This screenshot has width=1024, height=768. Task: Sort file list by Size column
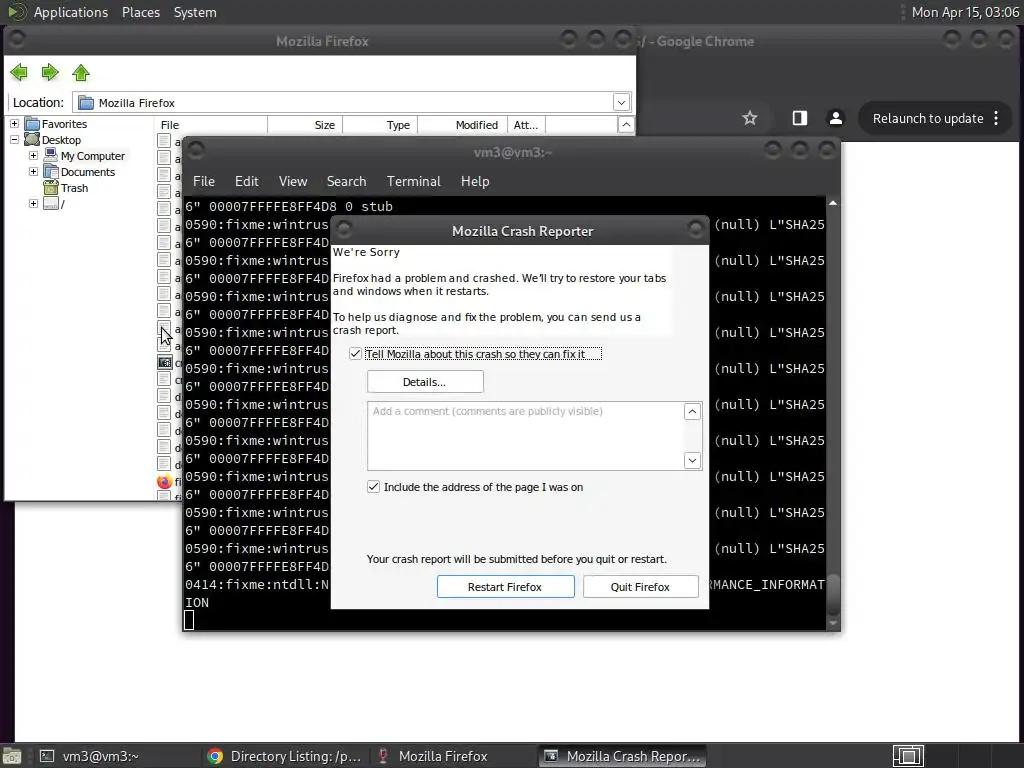click(305, 125)
